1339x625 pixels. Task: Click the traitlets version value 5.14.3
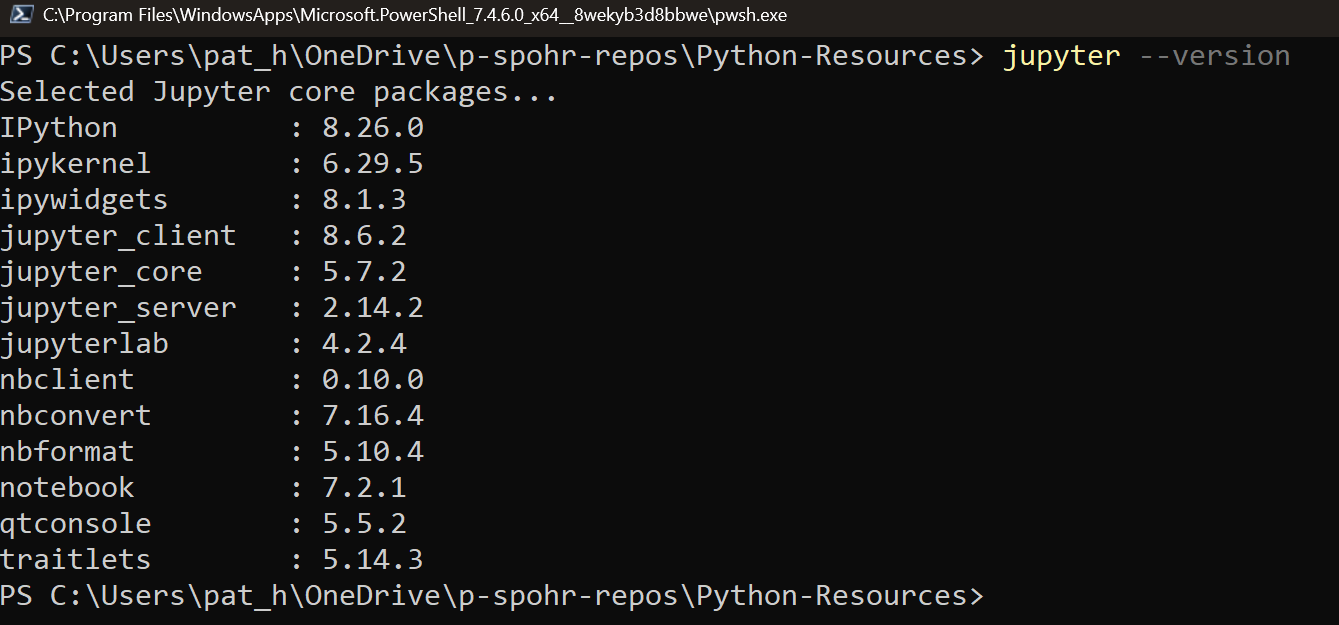point(373,560)
